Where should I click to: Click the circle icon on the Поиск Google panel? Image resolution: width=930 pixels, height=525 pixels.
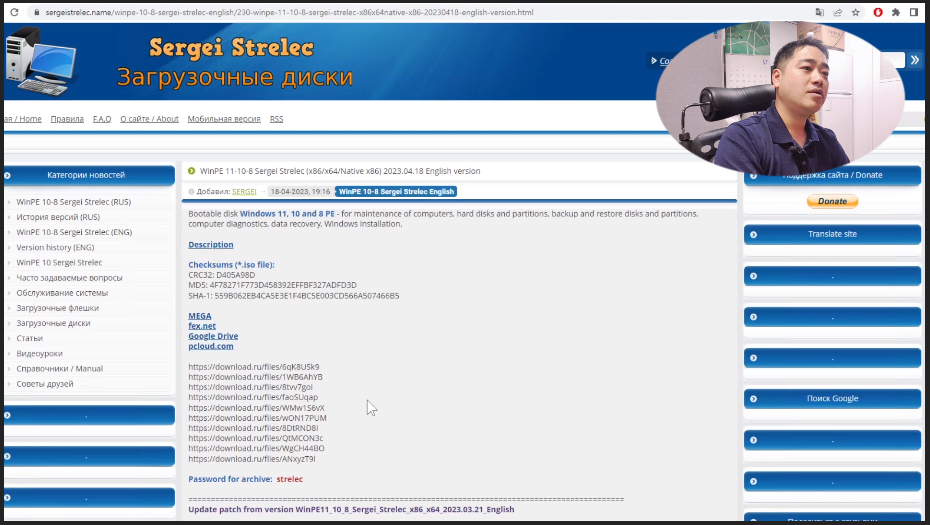pos(753,399)
